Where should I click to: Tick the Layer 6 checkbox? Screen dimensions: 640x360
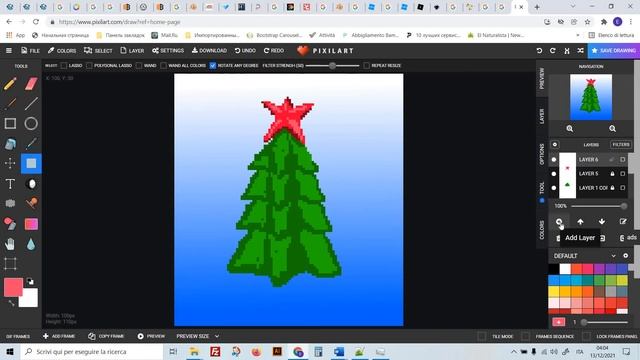coord(622,160)
